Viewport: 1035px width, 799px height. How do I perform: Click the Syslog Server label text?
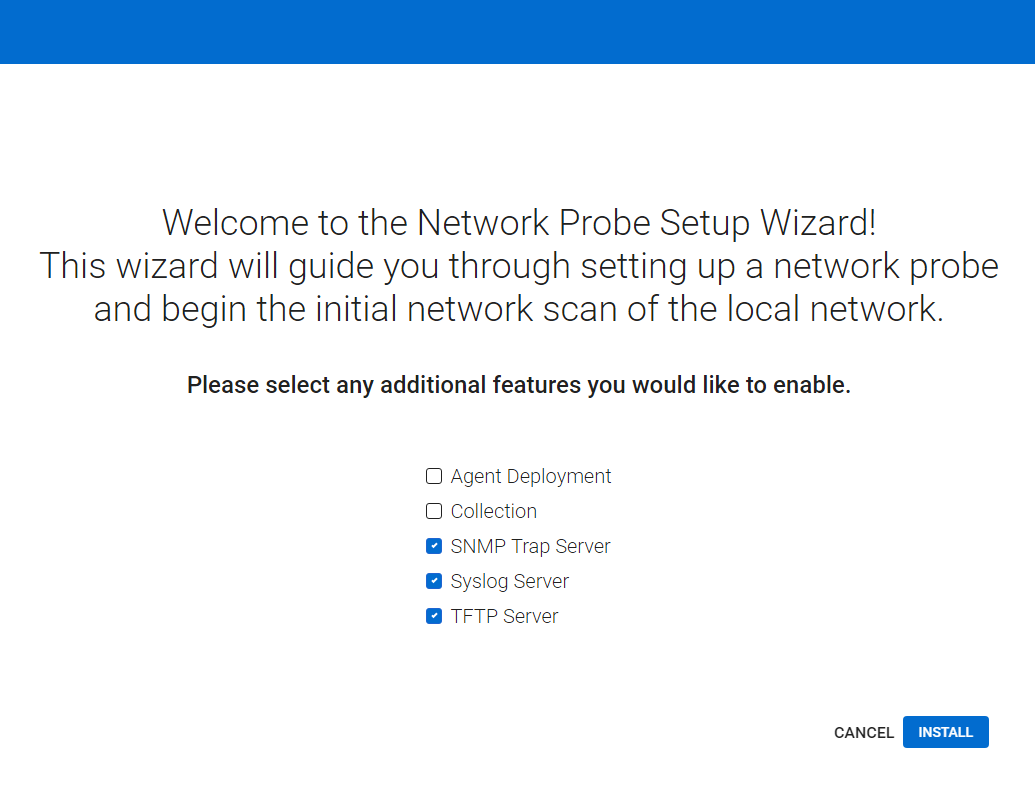pyautogui.click(x=509, y=581)
